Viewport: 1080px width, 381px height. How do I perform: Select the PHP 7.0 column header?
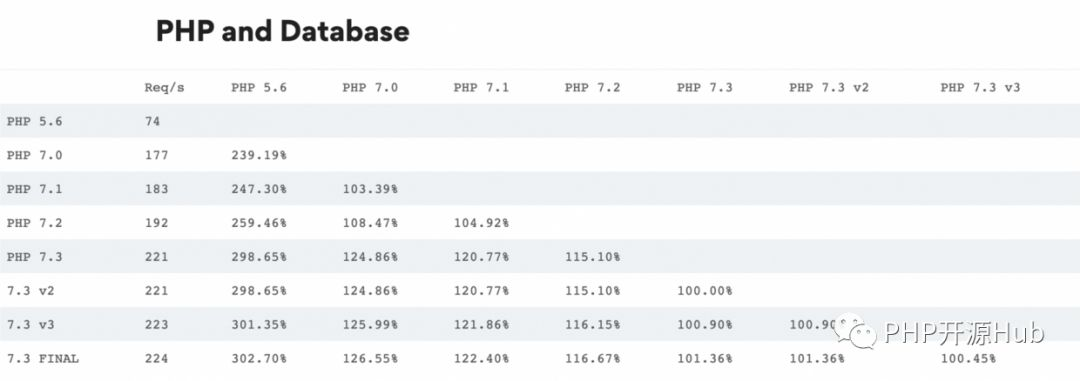coord(370,87)
